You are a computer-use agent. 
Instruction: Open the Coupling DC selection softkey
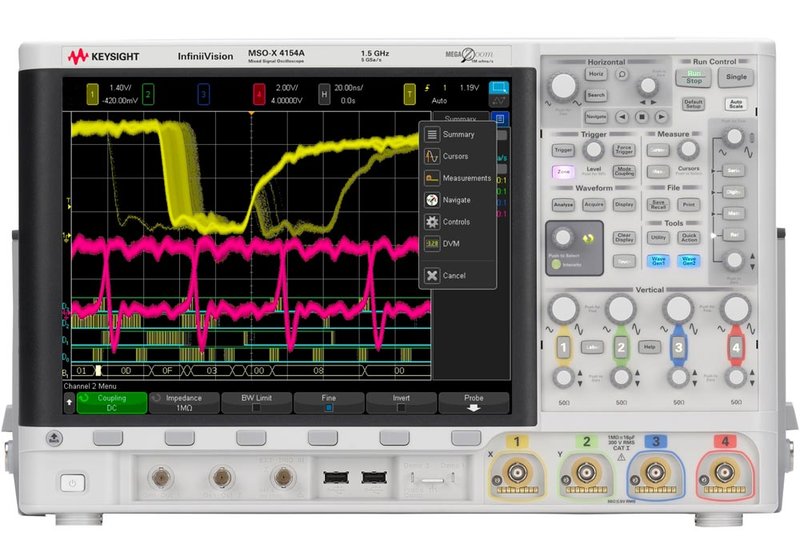[112, 402]
